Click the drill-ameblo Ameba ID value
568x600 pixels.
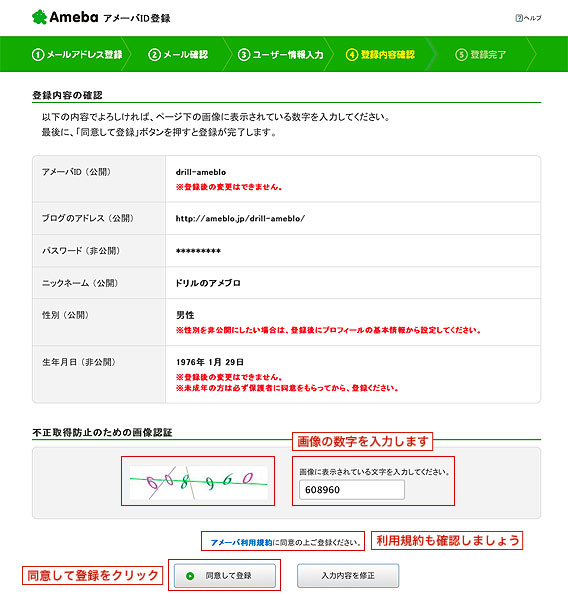pyautogui.click(x=201, y=172)
